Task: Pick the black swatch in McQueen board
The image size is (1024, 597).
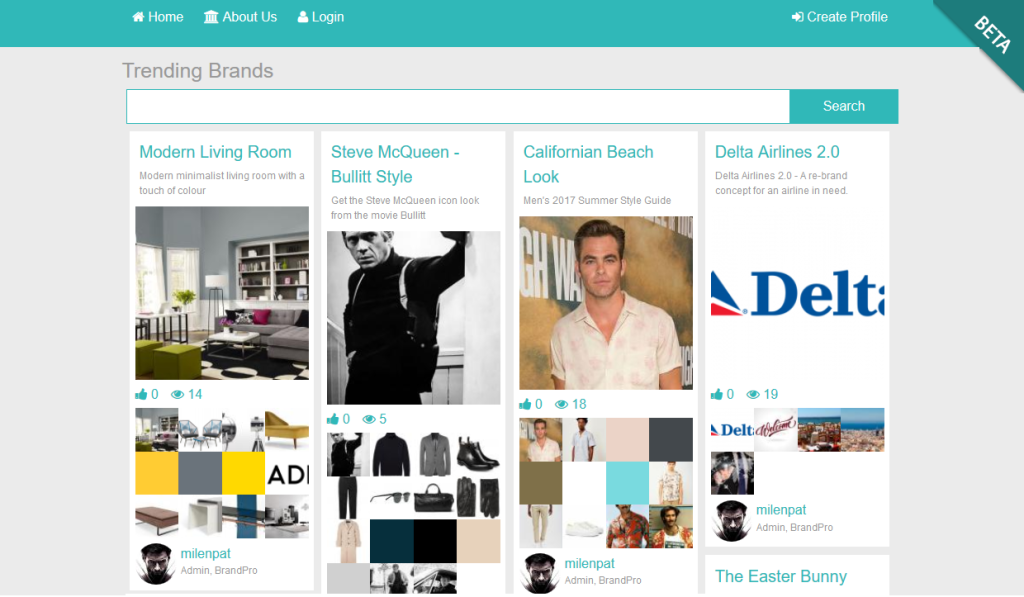Action: click(x=435, y=541)
